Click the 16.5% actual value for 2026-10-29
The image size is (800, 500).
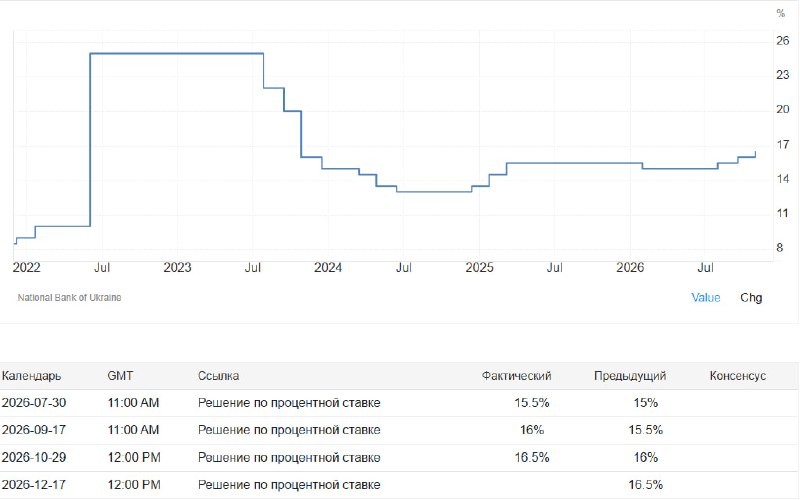(x=532, y=458)
